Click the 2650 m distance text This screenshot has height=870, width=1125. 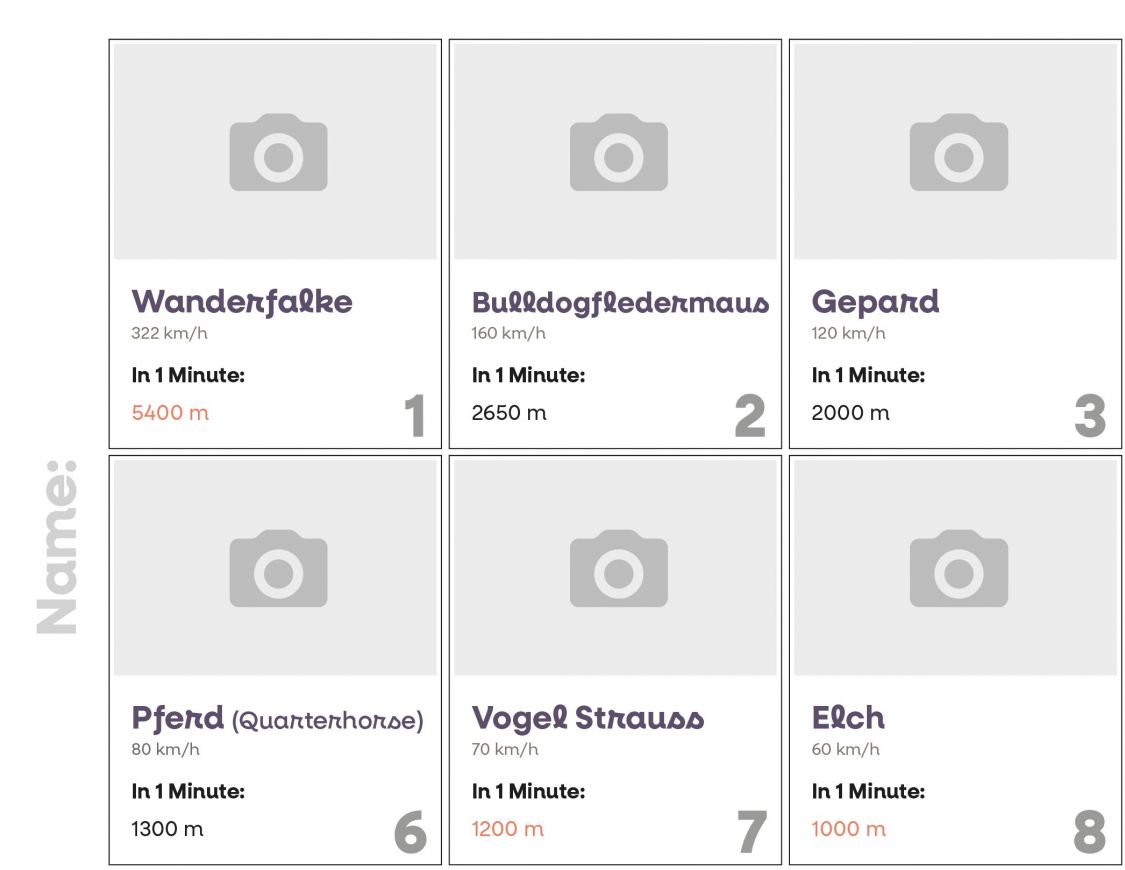pos(509,412)
